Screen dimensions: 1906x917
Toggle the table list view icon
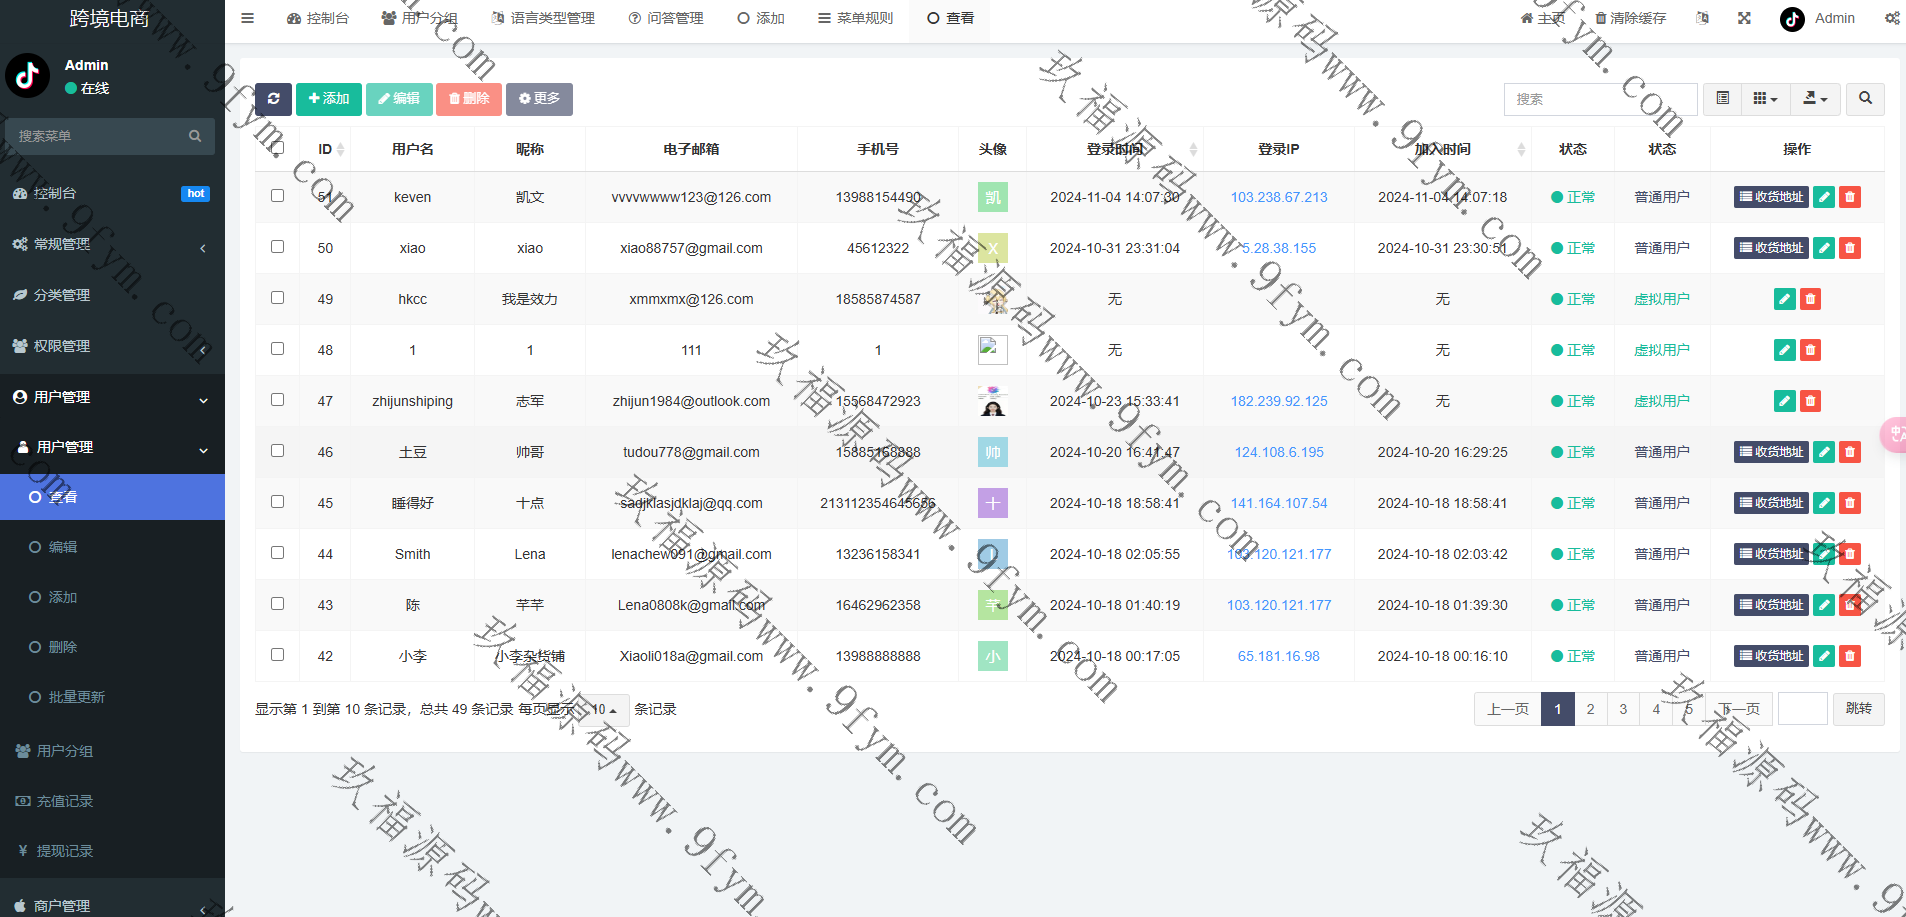pyautogui.click(x=1722, y=99)
